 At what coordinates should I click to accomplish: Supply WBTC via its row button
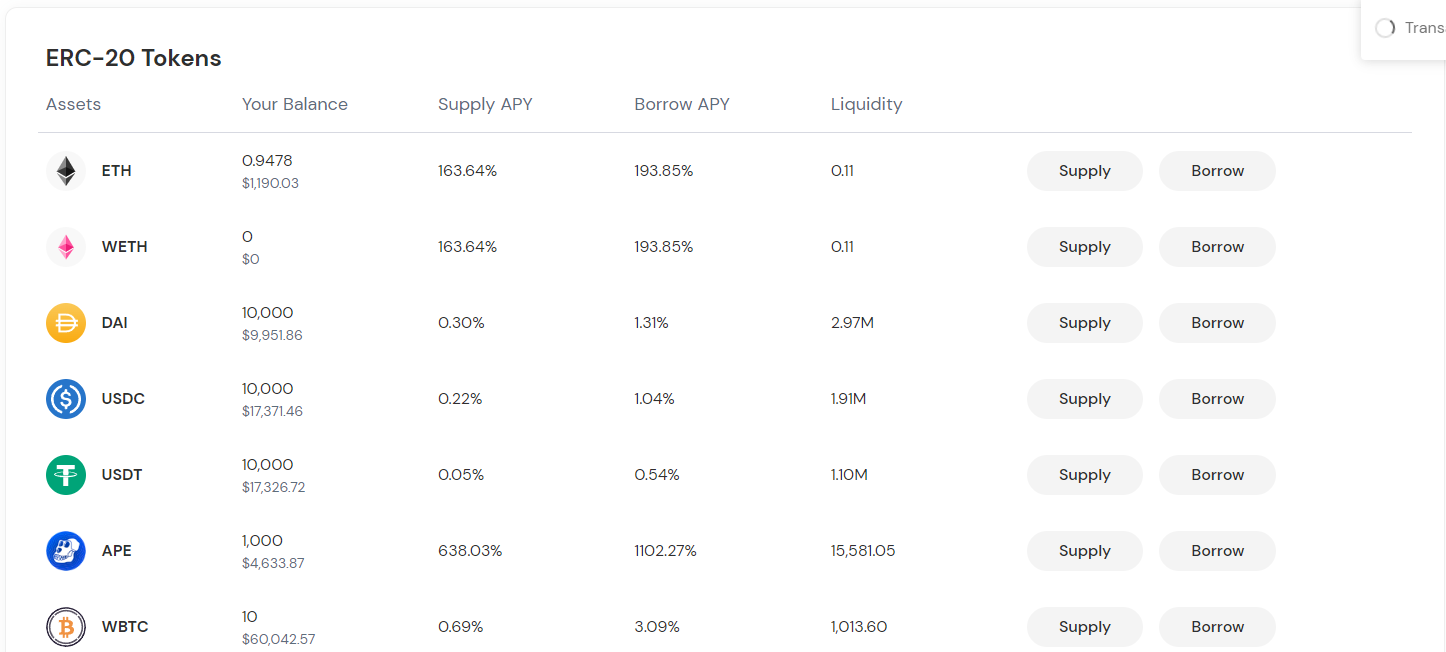(1084, 627)
